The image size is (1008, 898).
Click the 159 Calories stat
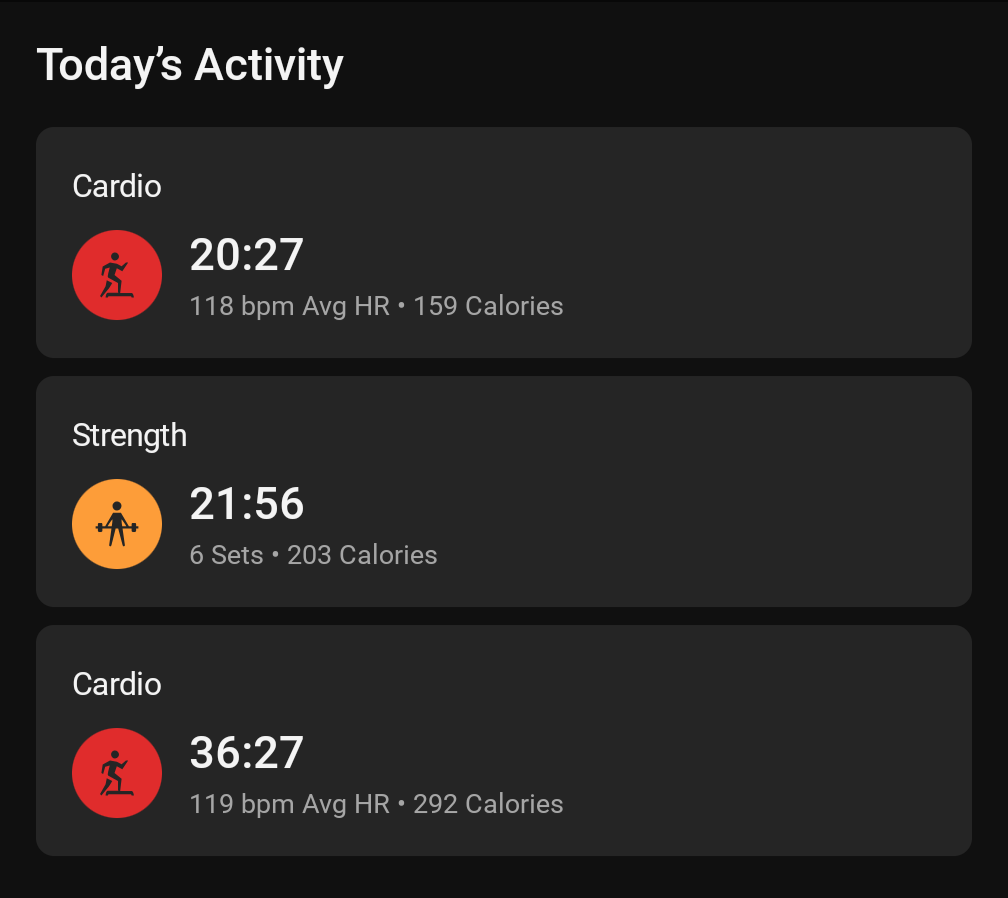coord(488,306)
